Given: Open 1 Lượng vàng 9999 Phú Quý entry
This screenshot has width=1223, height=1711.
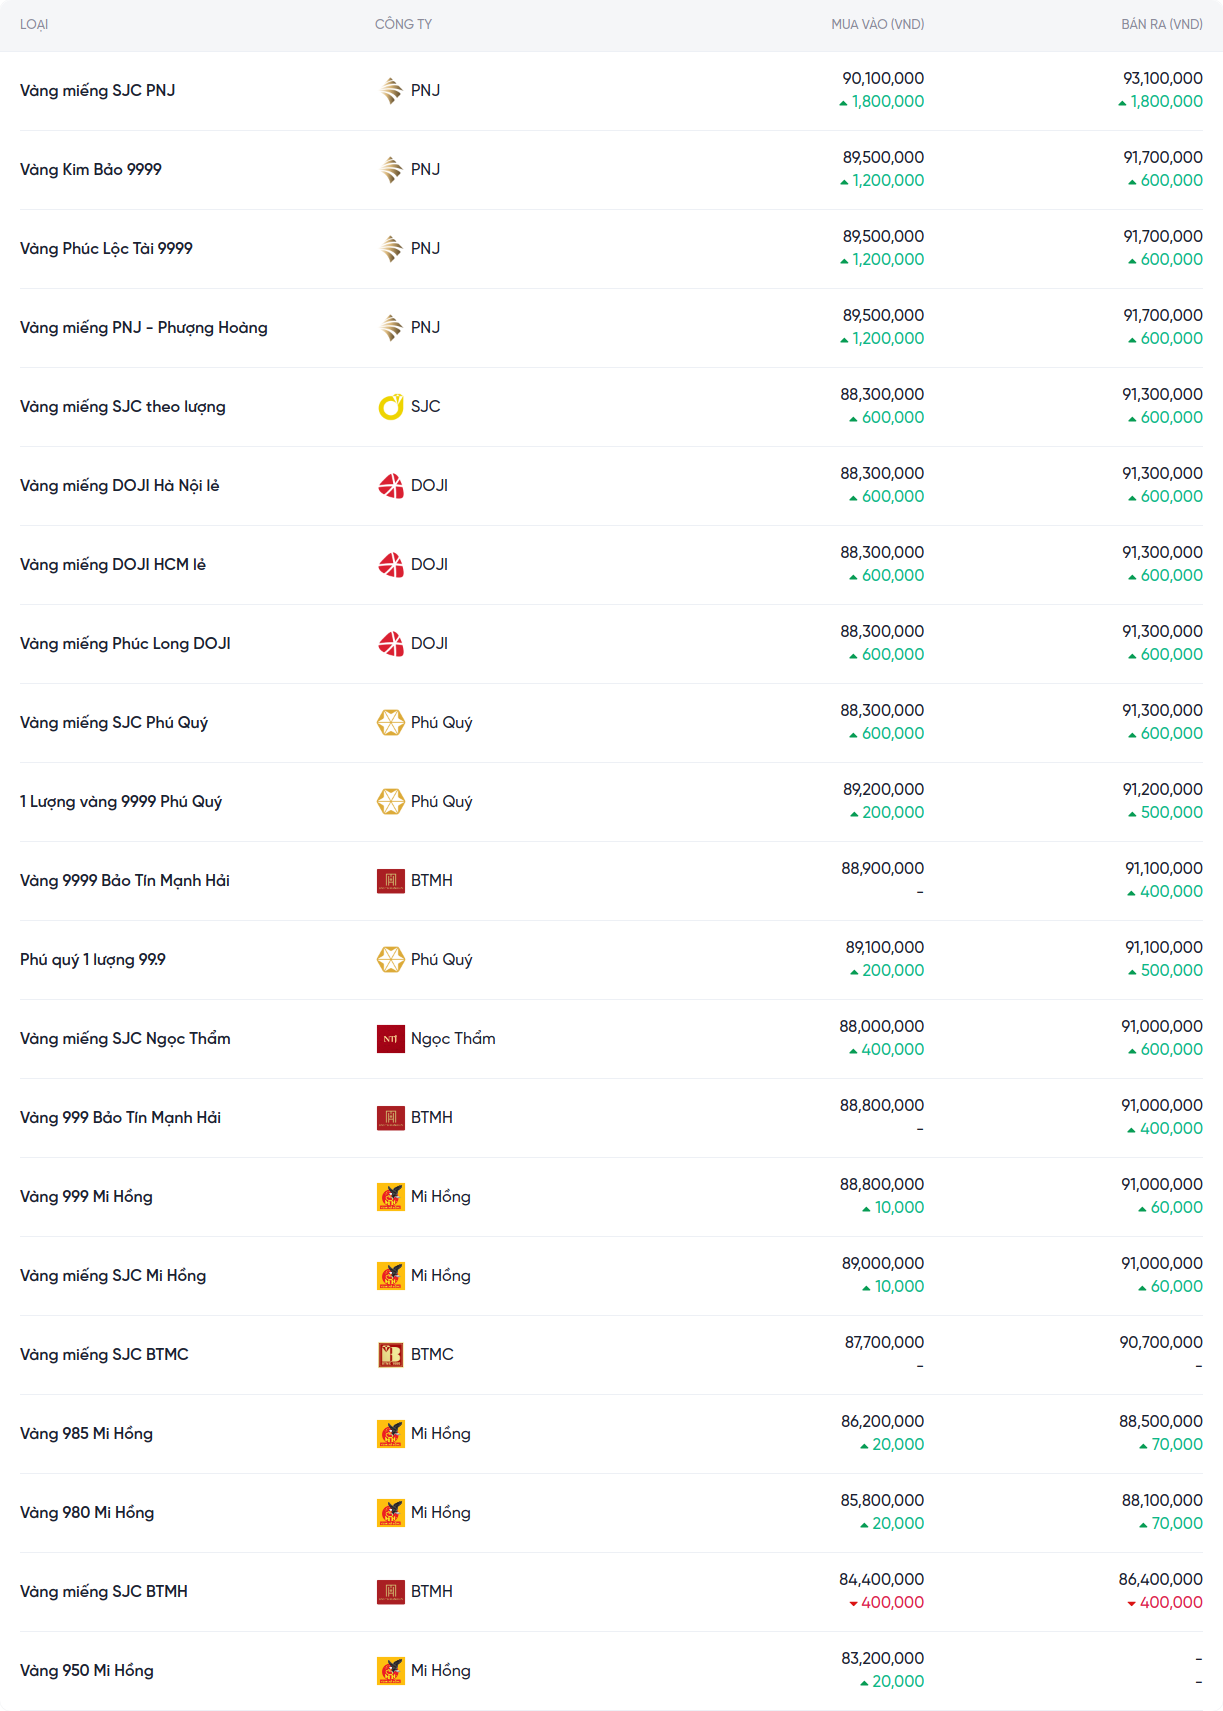Looking at the screenshot, I should point(121,802).
